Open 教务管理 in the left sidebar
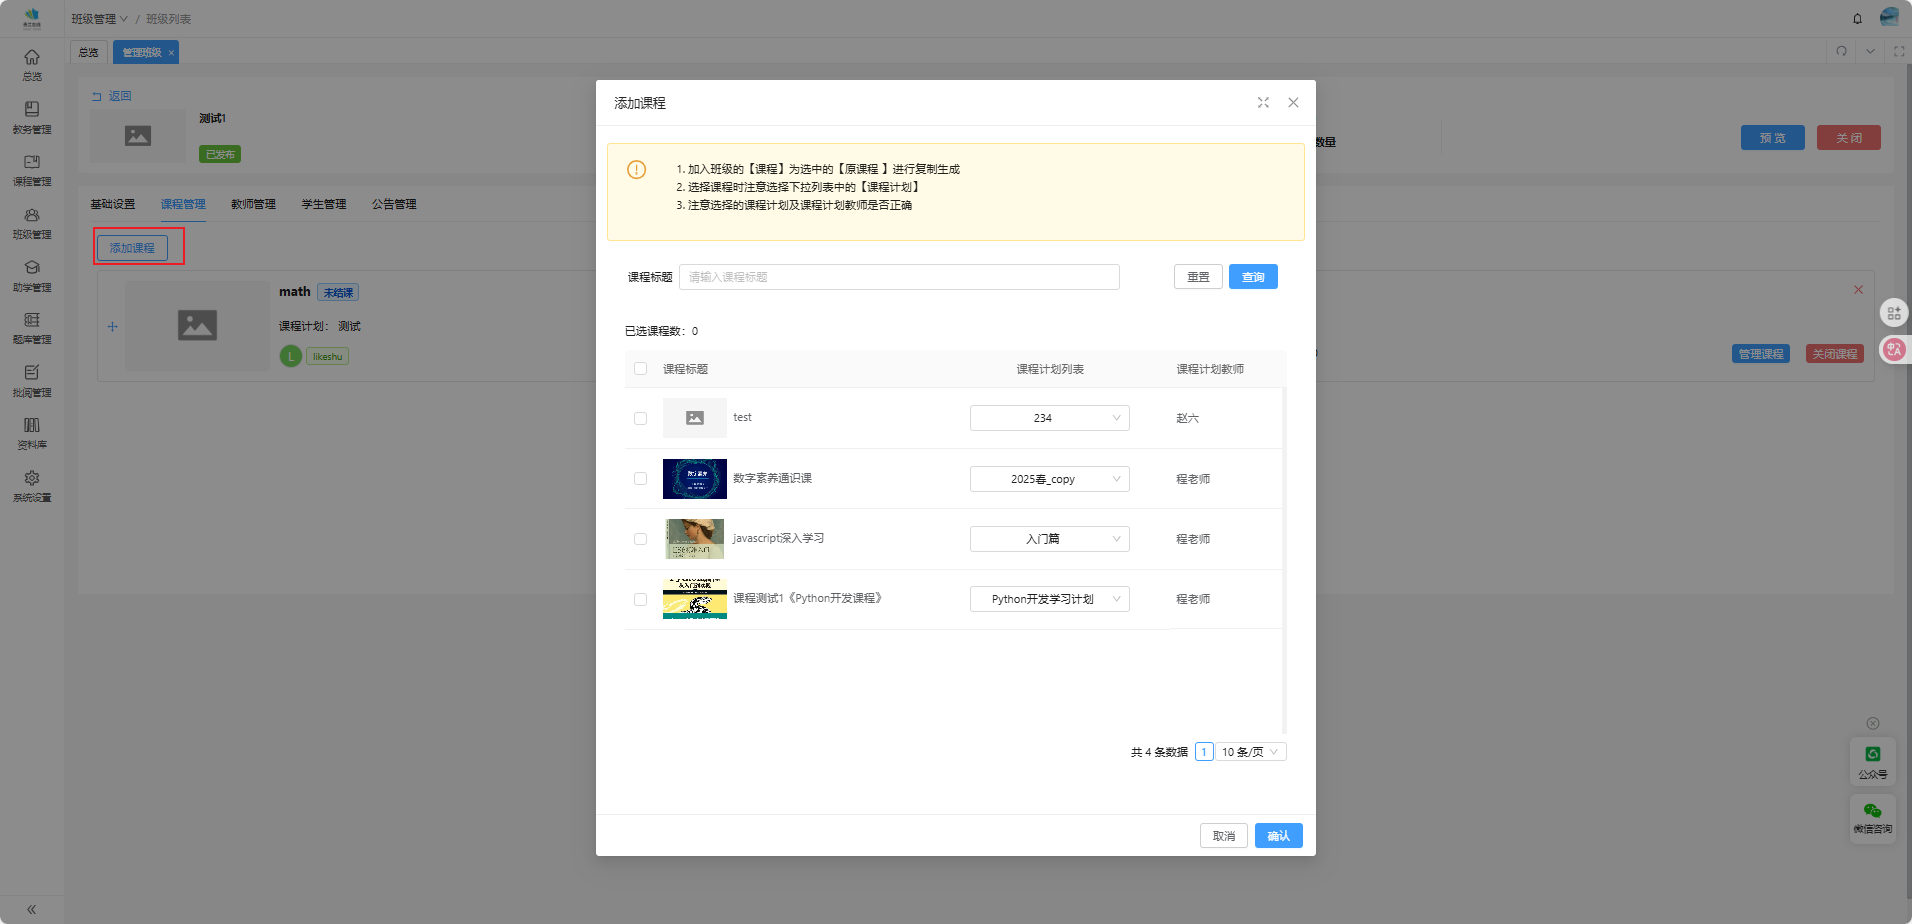The width and height of the screenshot is (1912, 924). tap(32, 116)
